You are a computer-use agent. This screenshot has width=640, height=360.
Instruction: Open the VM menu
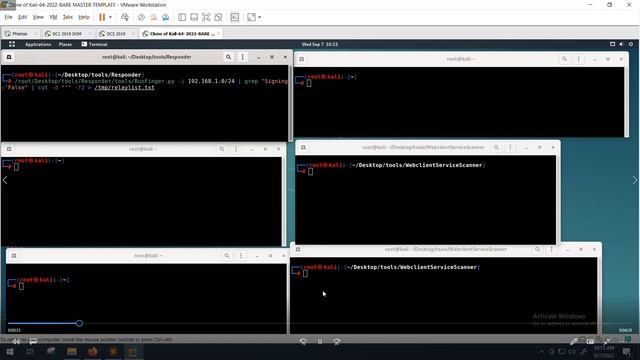tap(53, 17)
